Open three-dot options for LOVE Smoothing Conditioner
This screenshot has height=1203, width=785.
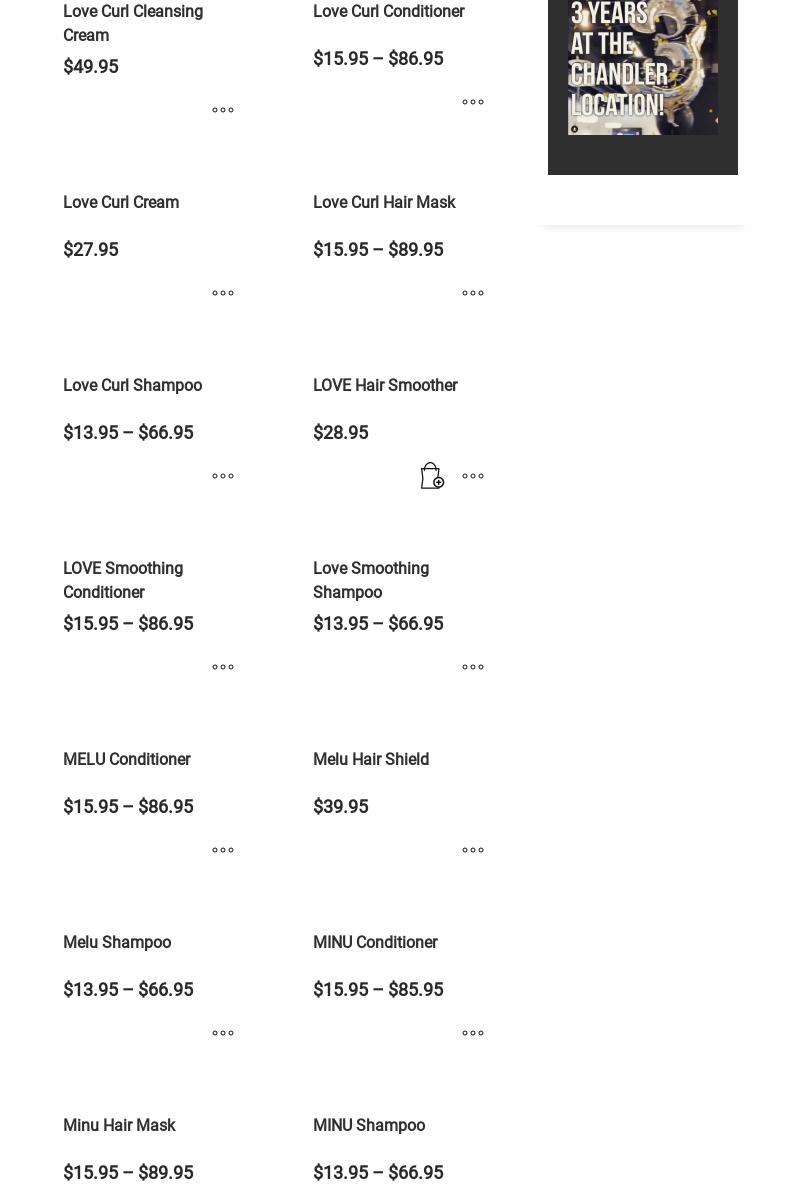pos(223,667)
